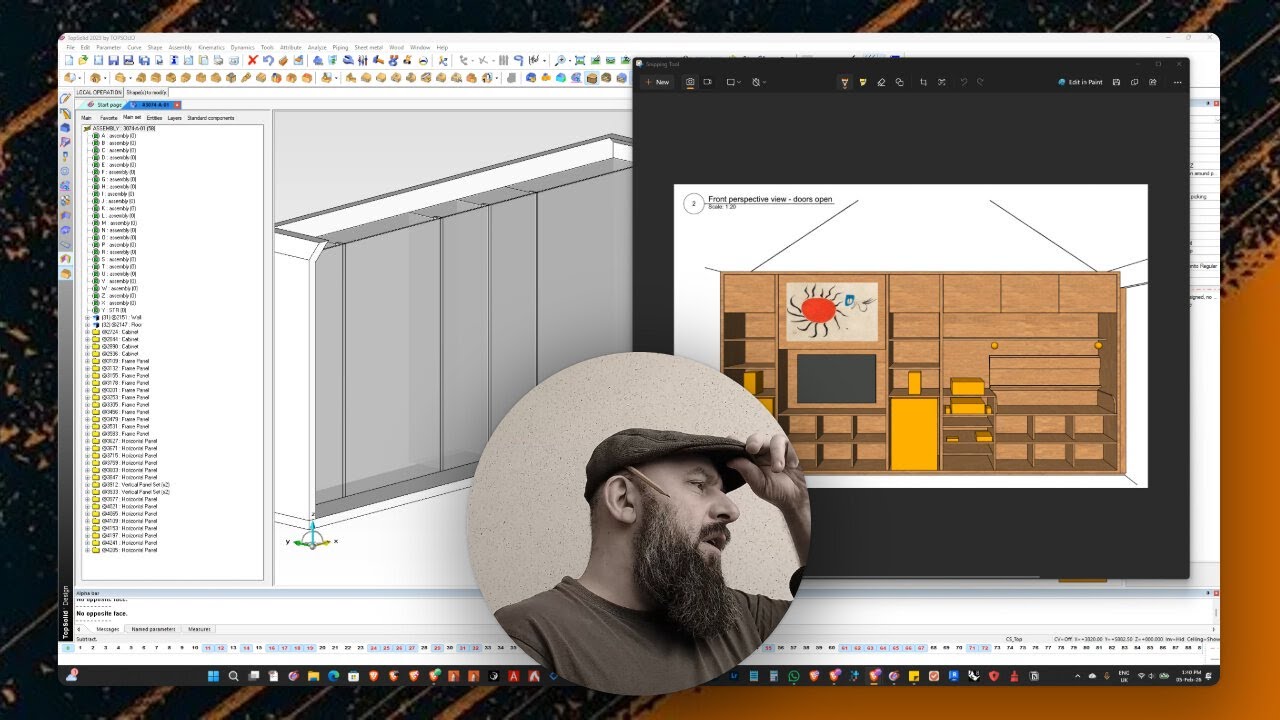Click the Measures tab in alpha bar
Screen dimensions: 1280x720
point(199,629)
